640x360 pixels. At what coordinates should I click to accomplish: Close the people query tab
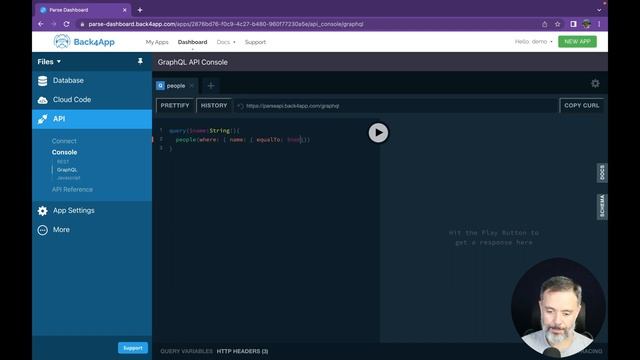click(191, 86)
